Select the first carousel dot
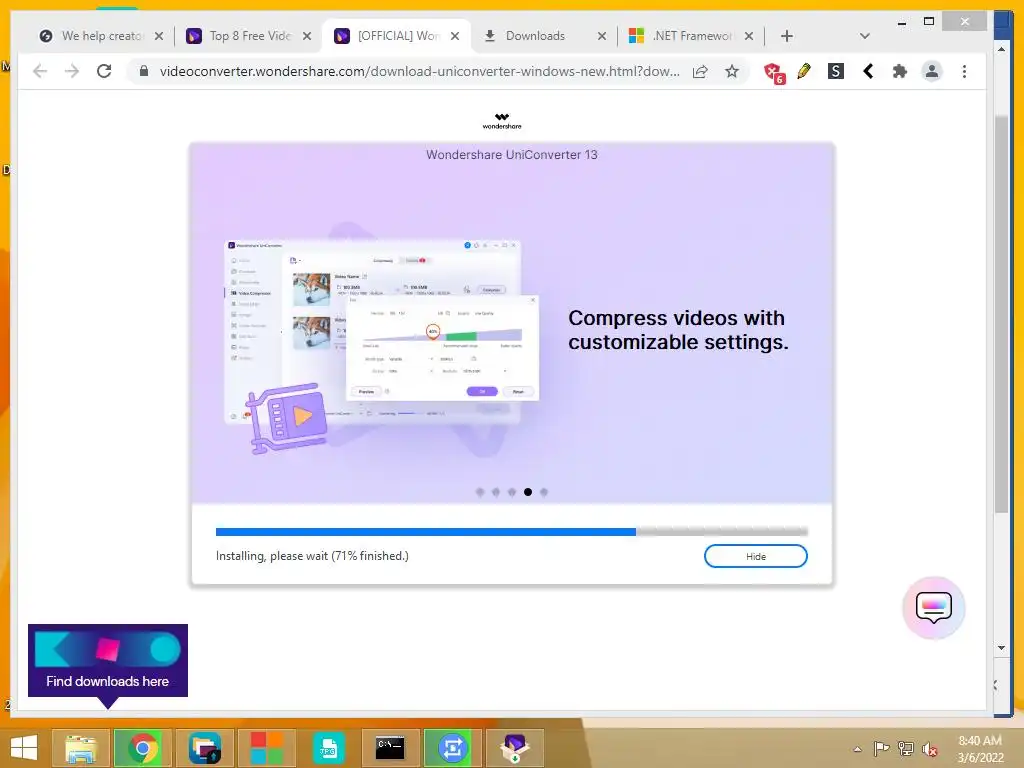1024x768 pixels. click(480, 492)
